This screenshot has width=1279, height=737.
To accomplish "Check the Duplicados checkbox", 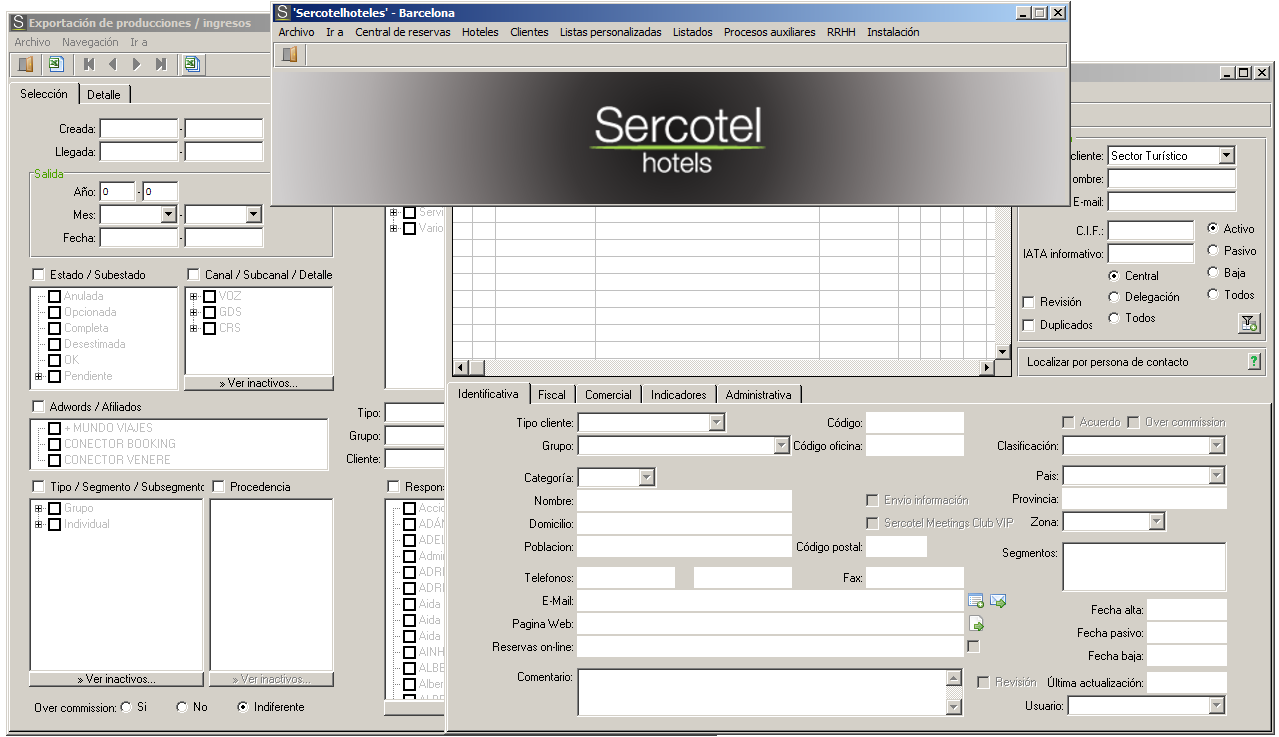I will coord(1028,325).
